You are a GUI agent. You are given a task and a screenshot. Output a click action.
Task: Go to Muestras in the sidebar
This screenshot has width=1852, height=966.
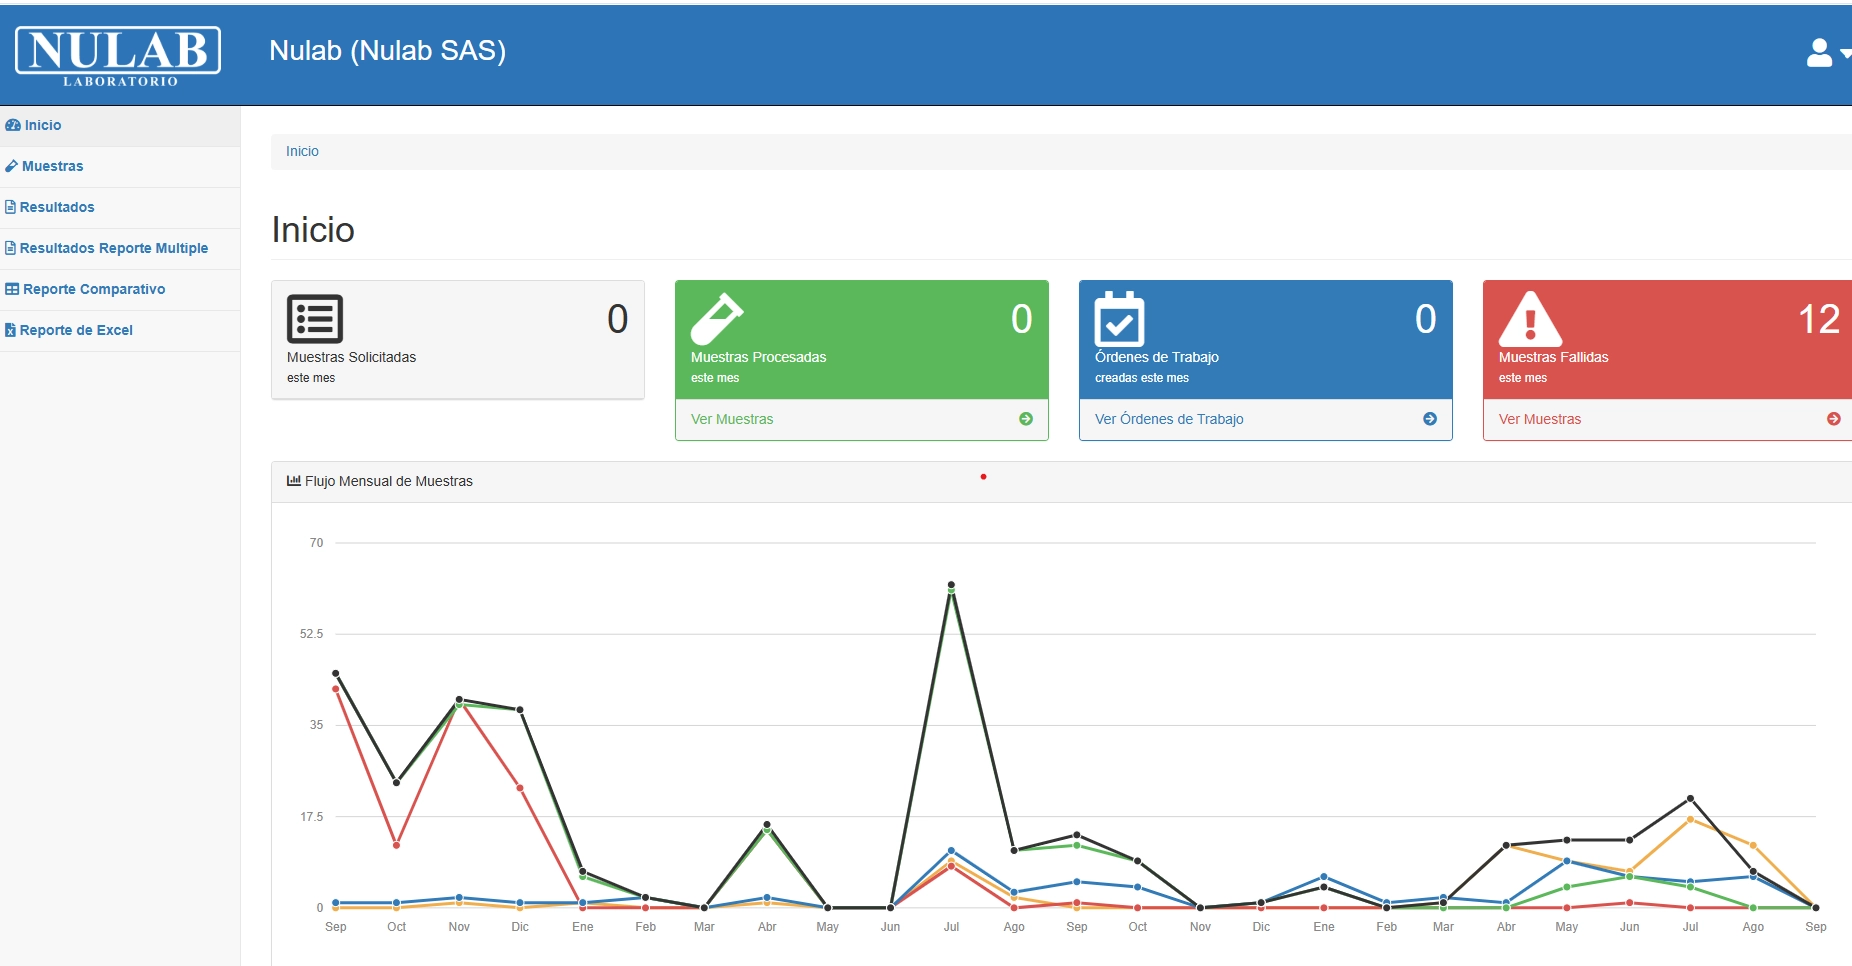click(x=52, y=167)
